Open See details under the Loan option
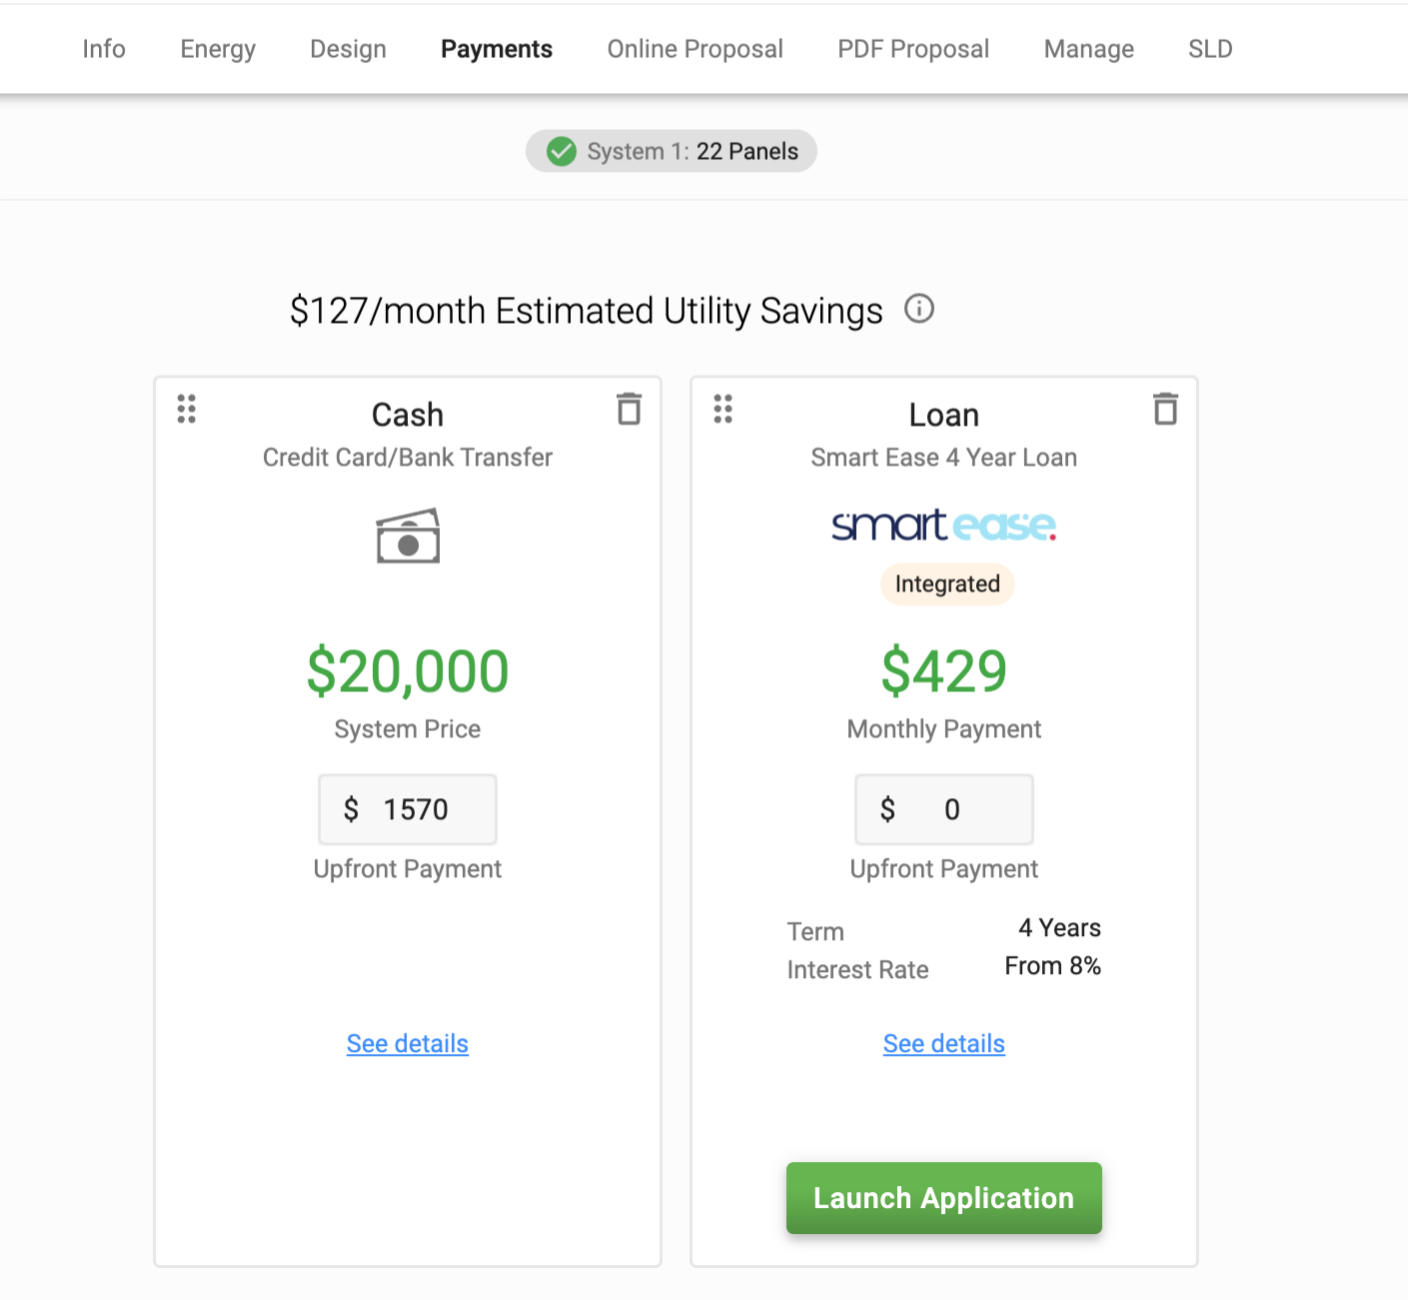1408x1300 pixels. coord(943,1043)
